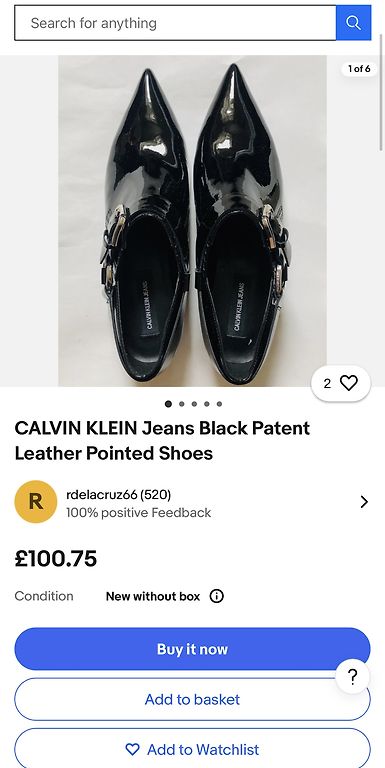This screenshot has height=768, width=385.
Task: Expand seller details with right chevron
Action: pos(364,502)
